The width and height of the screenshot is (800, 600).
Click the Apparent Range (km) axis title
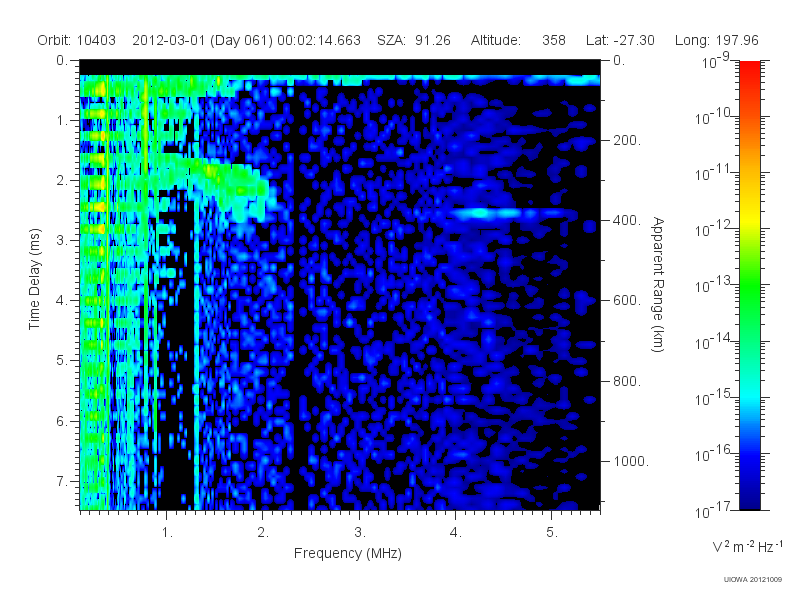(x=658, y=284)
